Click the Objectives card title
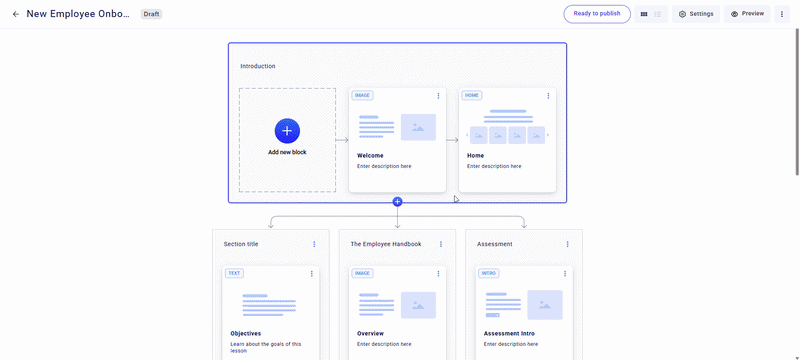Viewport: 800px width, 360px height. (x=245, y=333)
